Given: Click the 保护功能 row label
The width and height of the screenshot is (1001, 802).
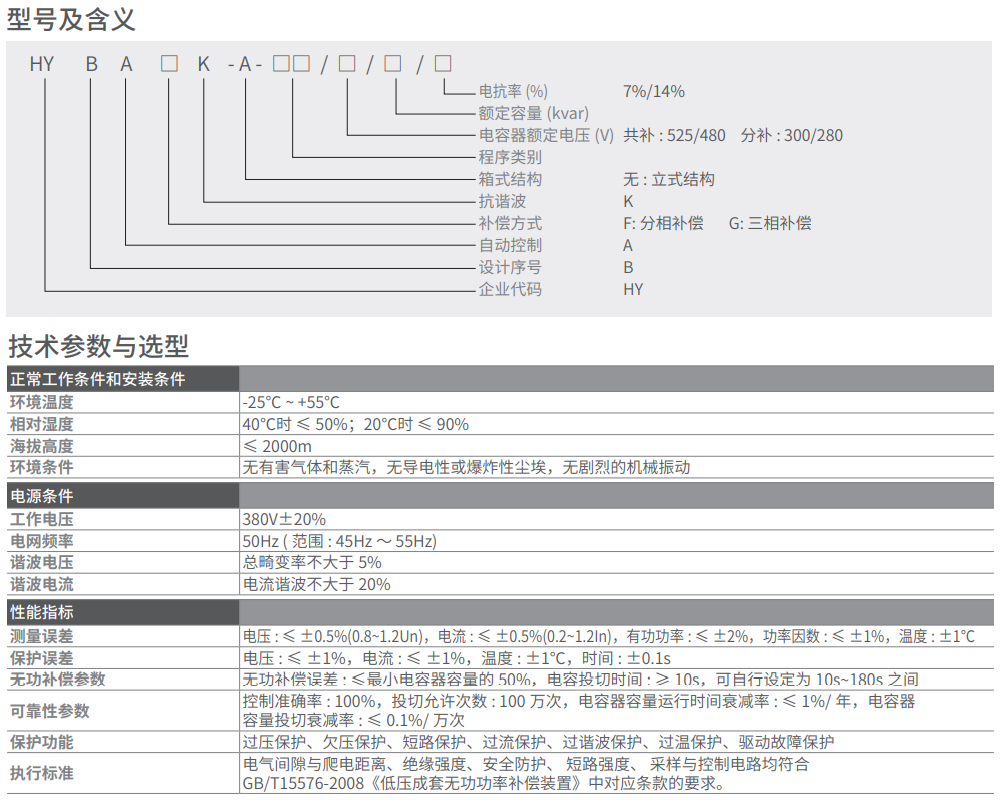Looking at the screenshot, I should coord(41,743).
